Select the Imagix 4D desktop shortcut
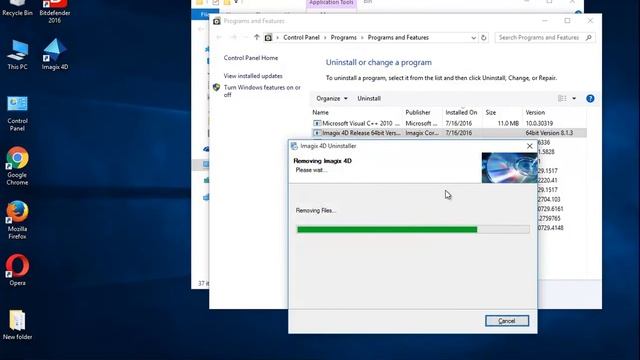This screenshot has width=640, height=360. 55,54
